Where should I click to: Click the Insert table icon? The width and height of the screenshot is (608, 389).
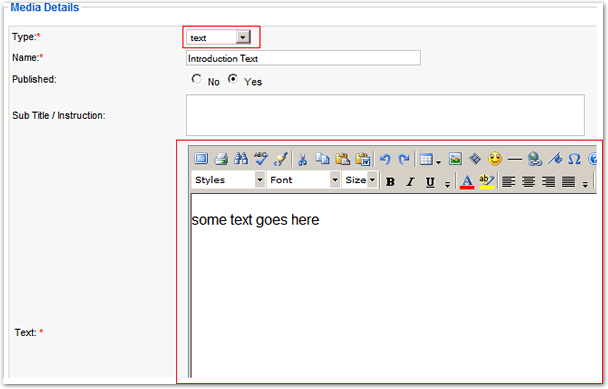(x=426, y=159)
